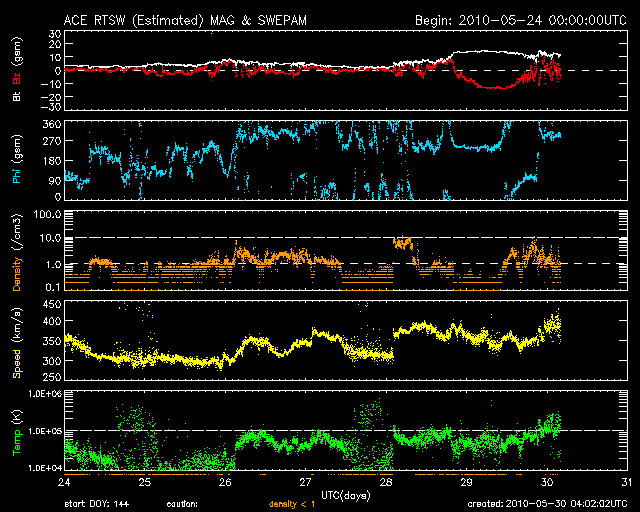Screen dimensions: 640x512
Task: Click the x-axis tick label '31'
Action: (x=627, y=483)
